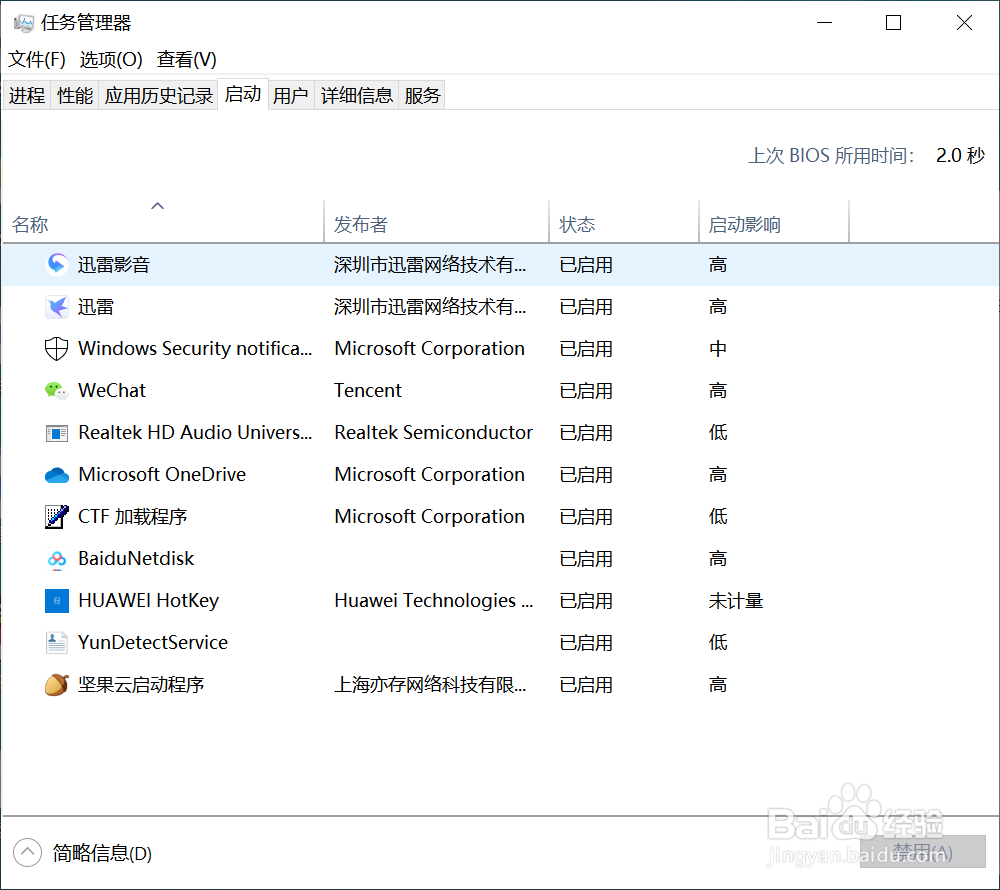Switch to the 服务 tab
The width and height of the screenshot is (1000, 890).
click(421, 94)
